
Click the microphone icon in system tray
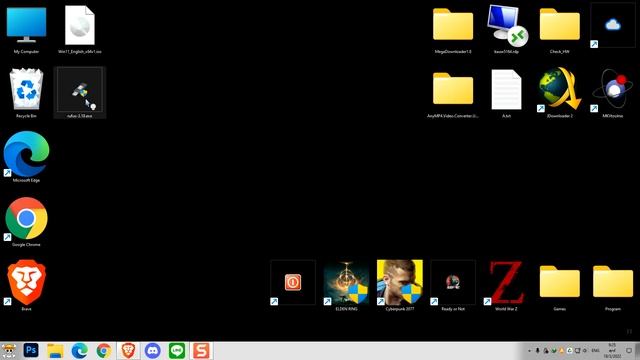pos(538,351)
